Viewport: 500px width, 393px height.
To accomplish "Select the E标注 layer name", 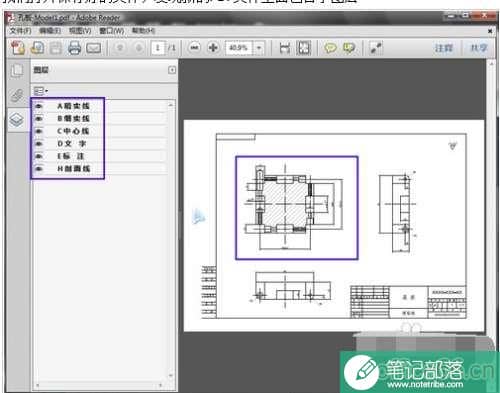I will click(x=71, y=156).
